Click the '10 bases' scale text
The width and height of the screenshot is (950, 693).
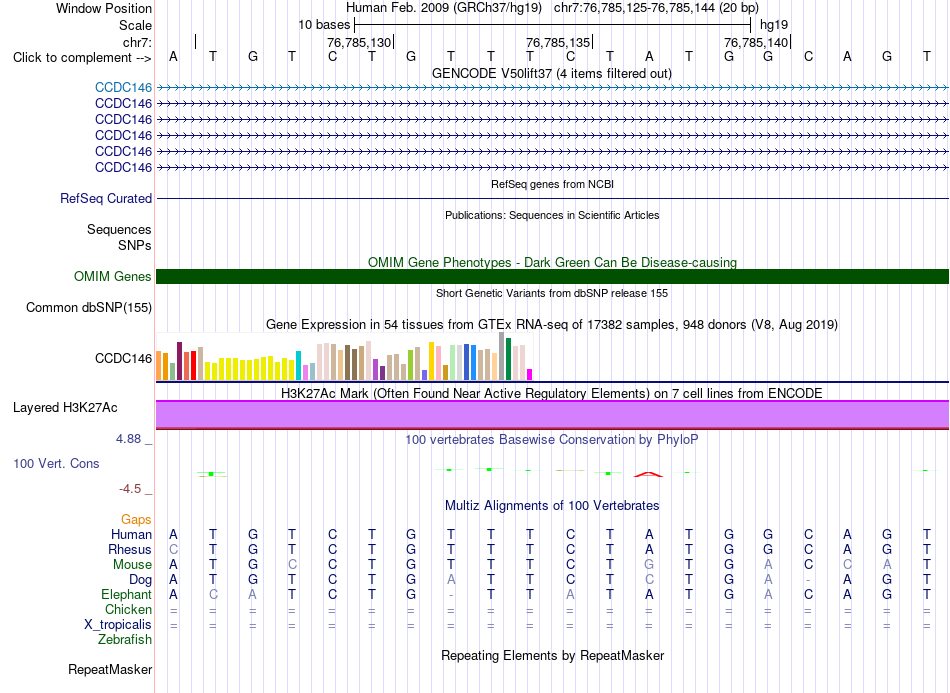tap(324, 25)
